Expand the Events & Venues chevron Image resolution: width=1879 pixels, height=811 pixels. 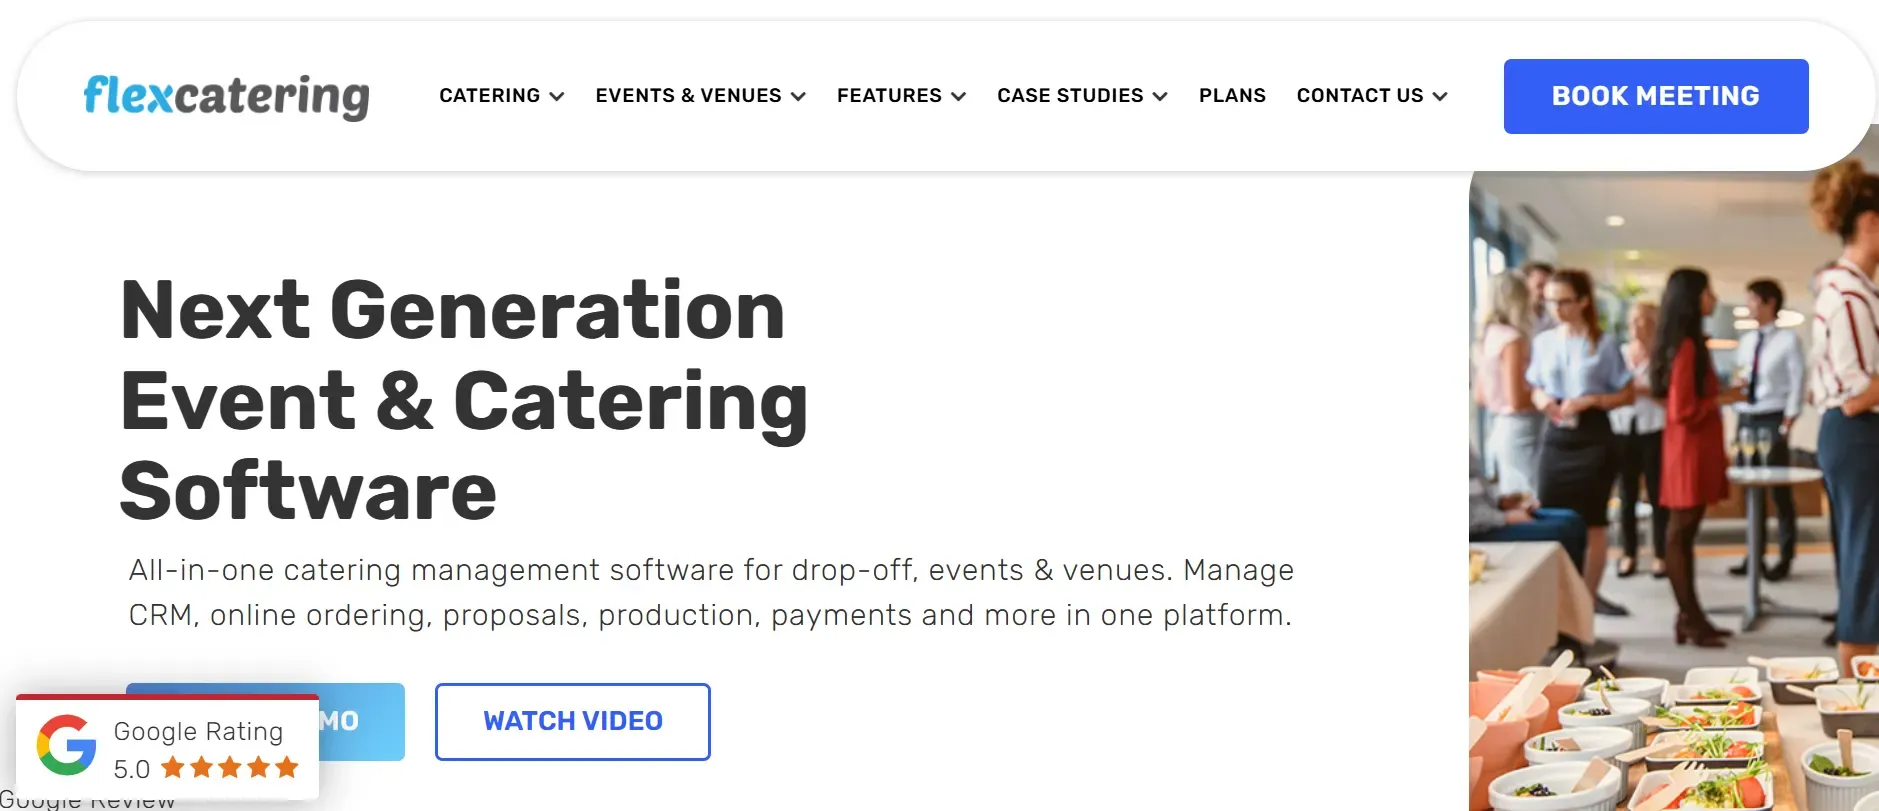click(798, 97)
